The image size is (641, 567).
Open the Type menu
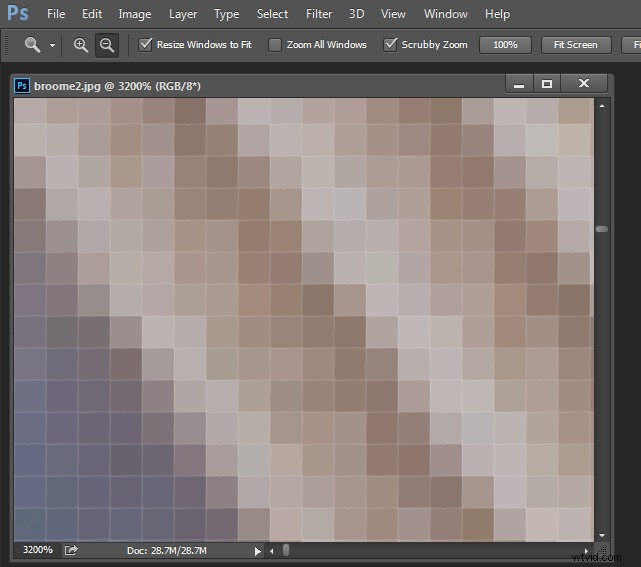pos(226,14)
